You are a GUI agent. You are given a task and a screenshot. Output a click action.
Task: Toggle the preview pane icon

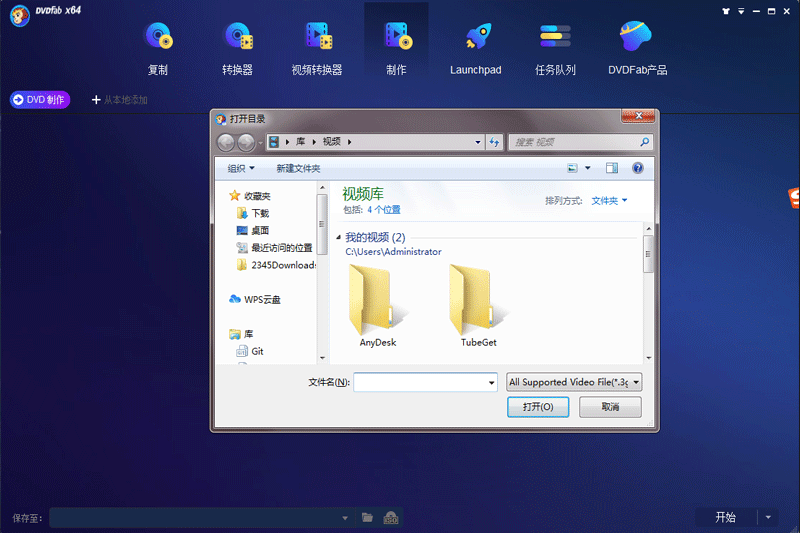coord(612,168)
